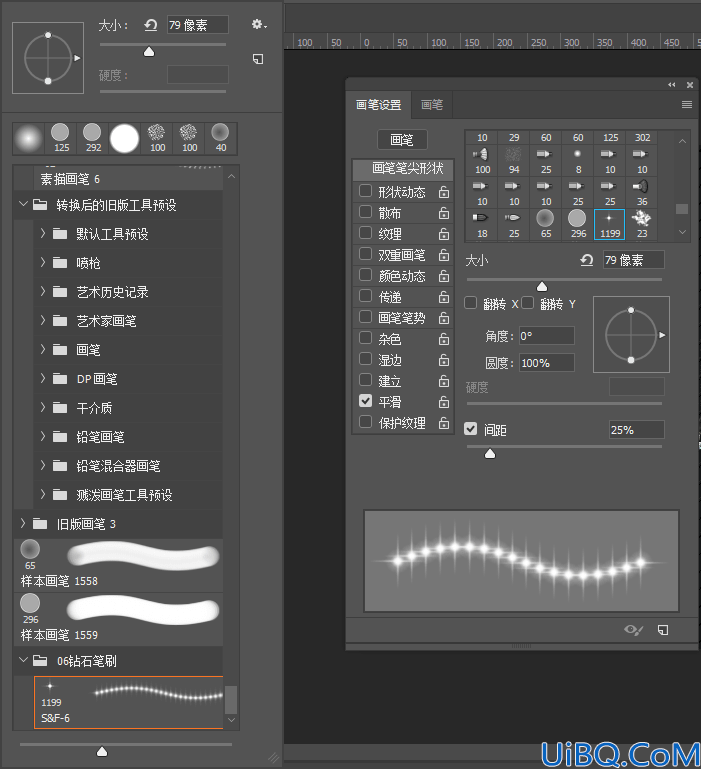701x769 pixels.
Task: Collapse the 06钻石笔刷 folder
Action: click(x=23, y=660)
